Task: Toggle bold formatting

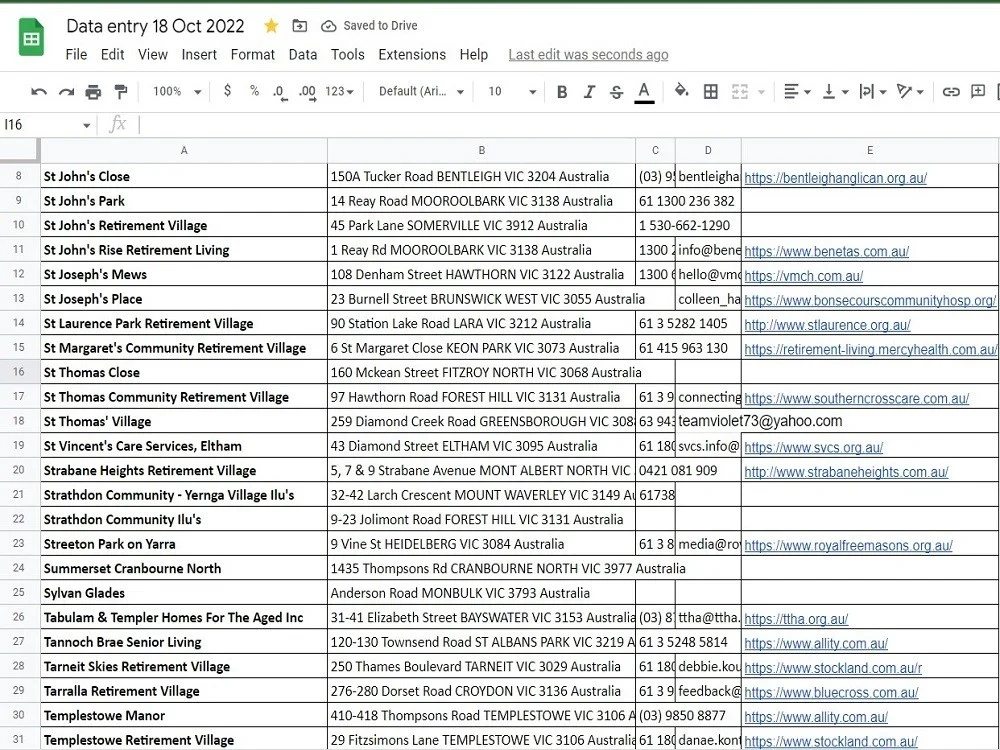Action: coord(562,92)
